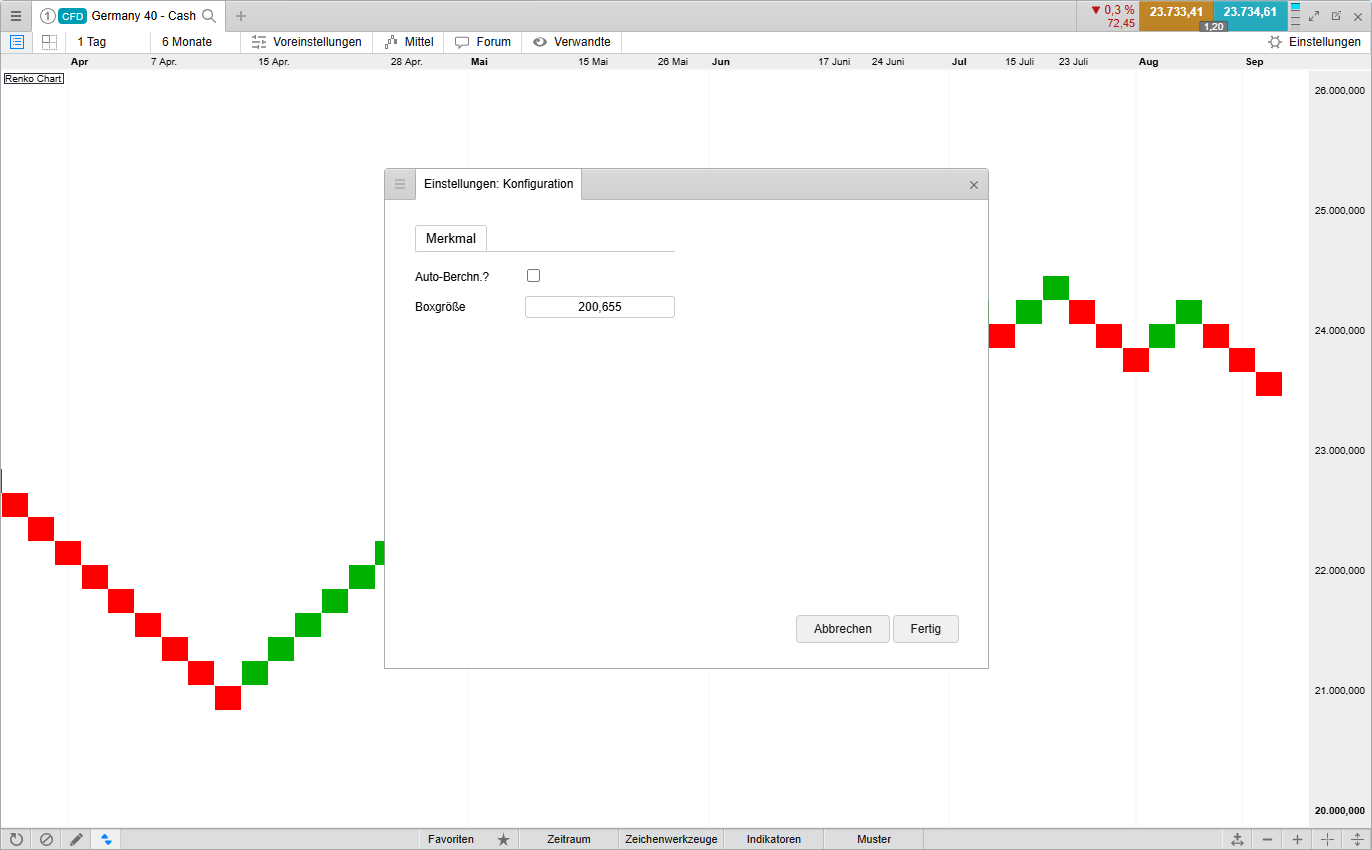Toggle the list view icon in the top-left toolbar
The height and width of the screenshot is (850, 1372).
[17, 42]
